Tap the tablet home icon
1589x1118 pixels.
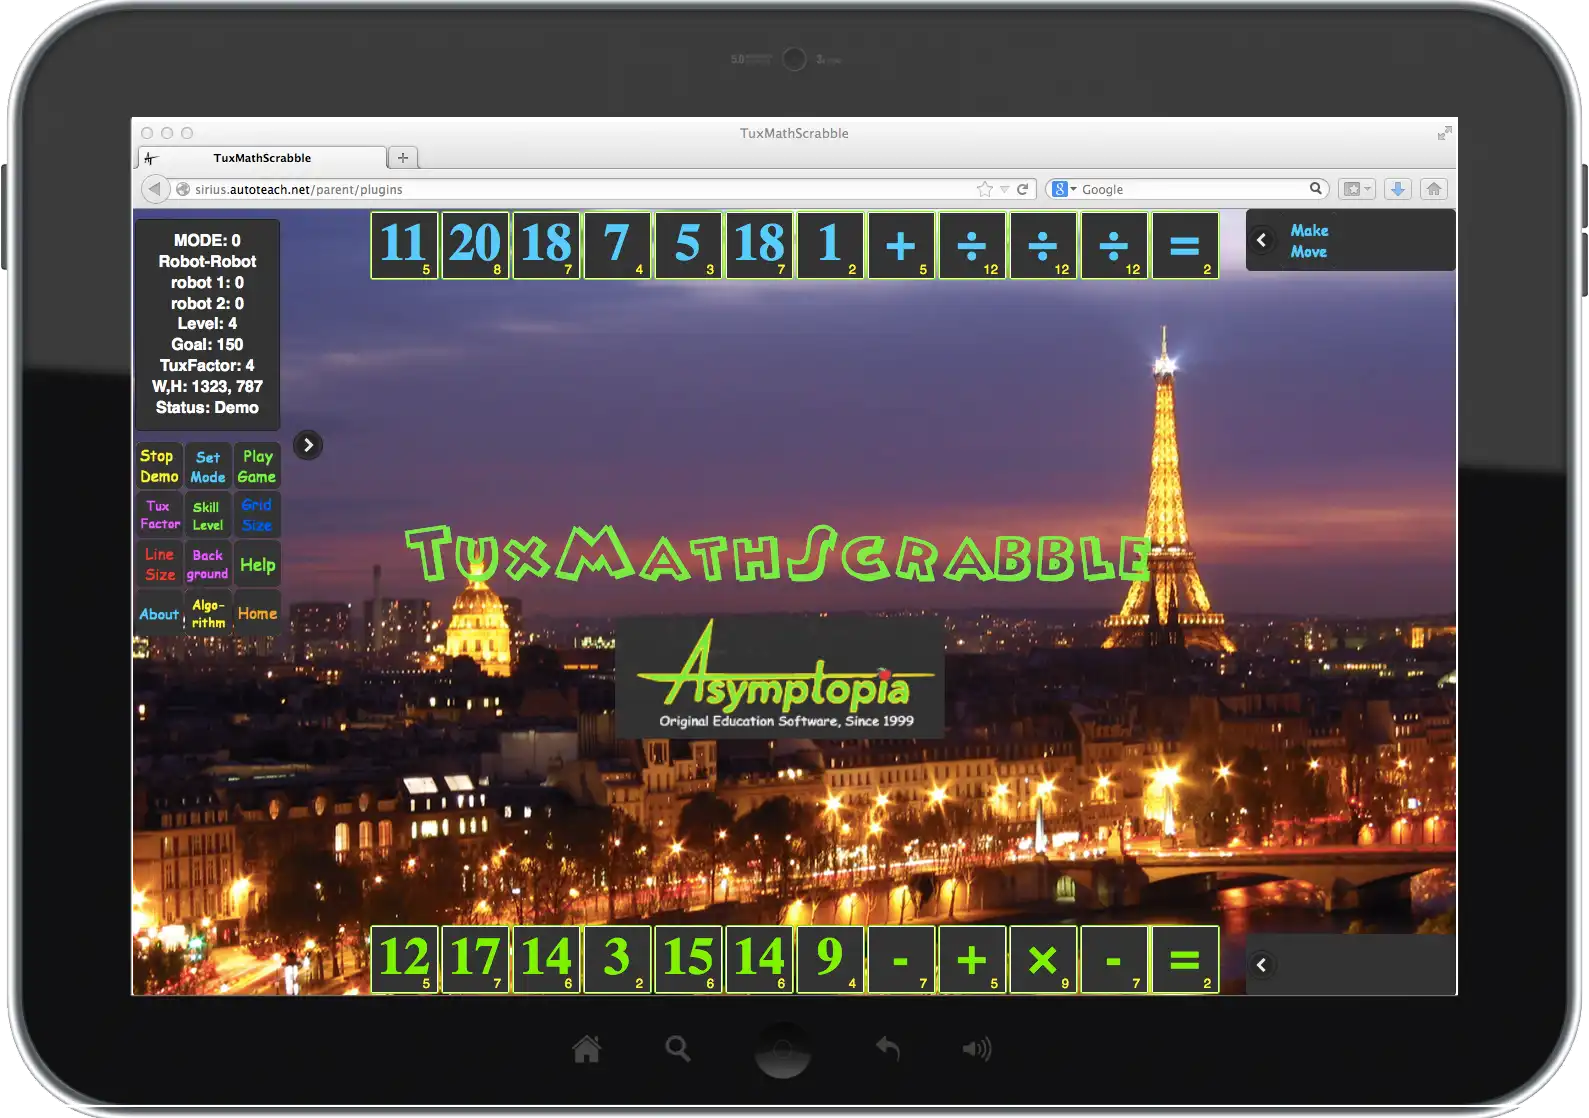coord(587,1049)
